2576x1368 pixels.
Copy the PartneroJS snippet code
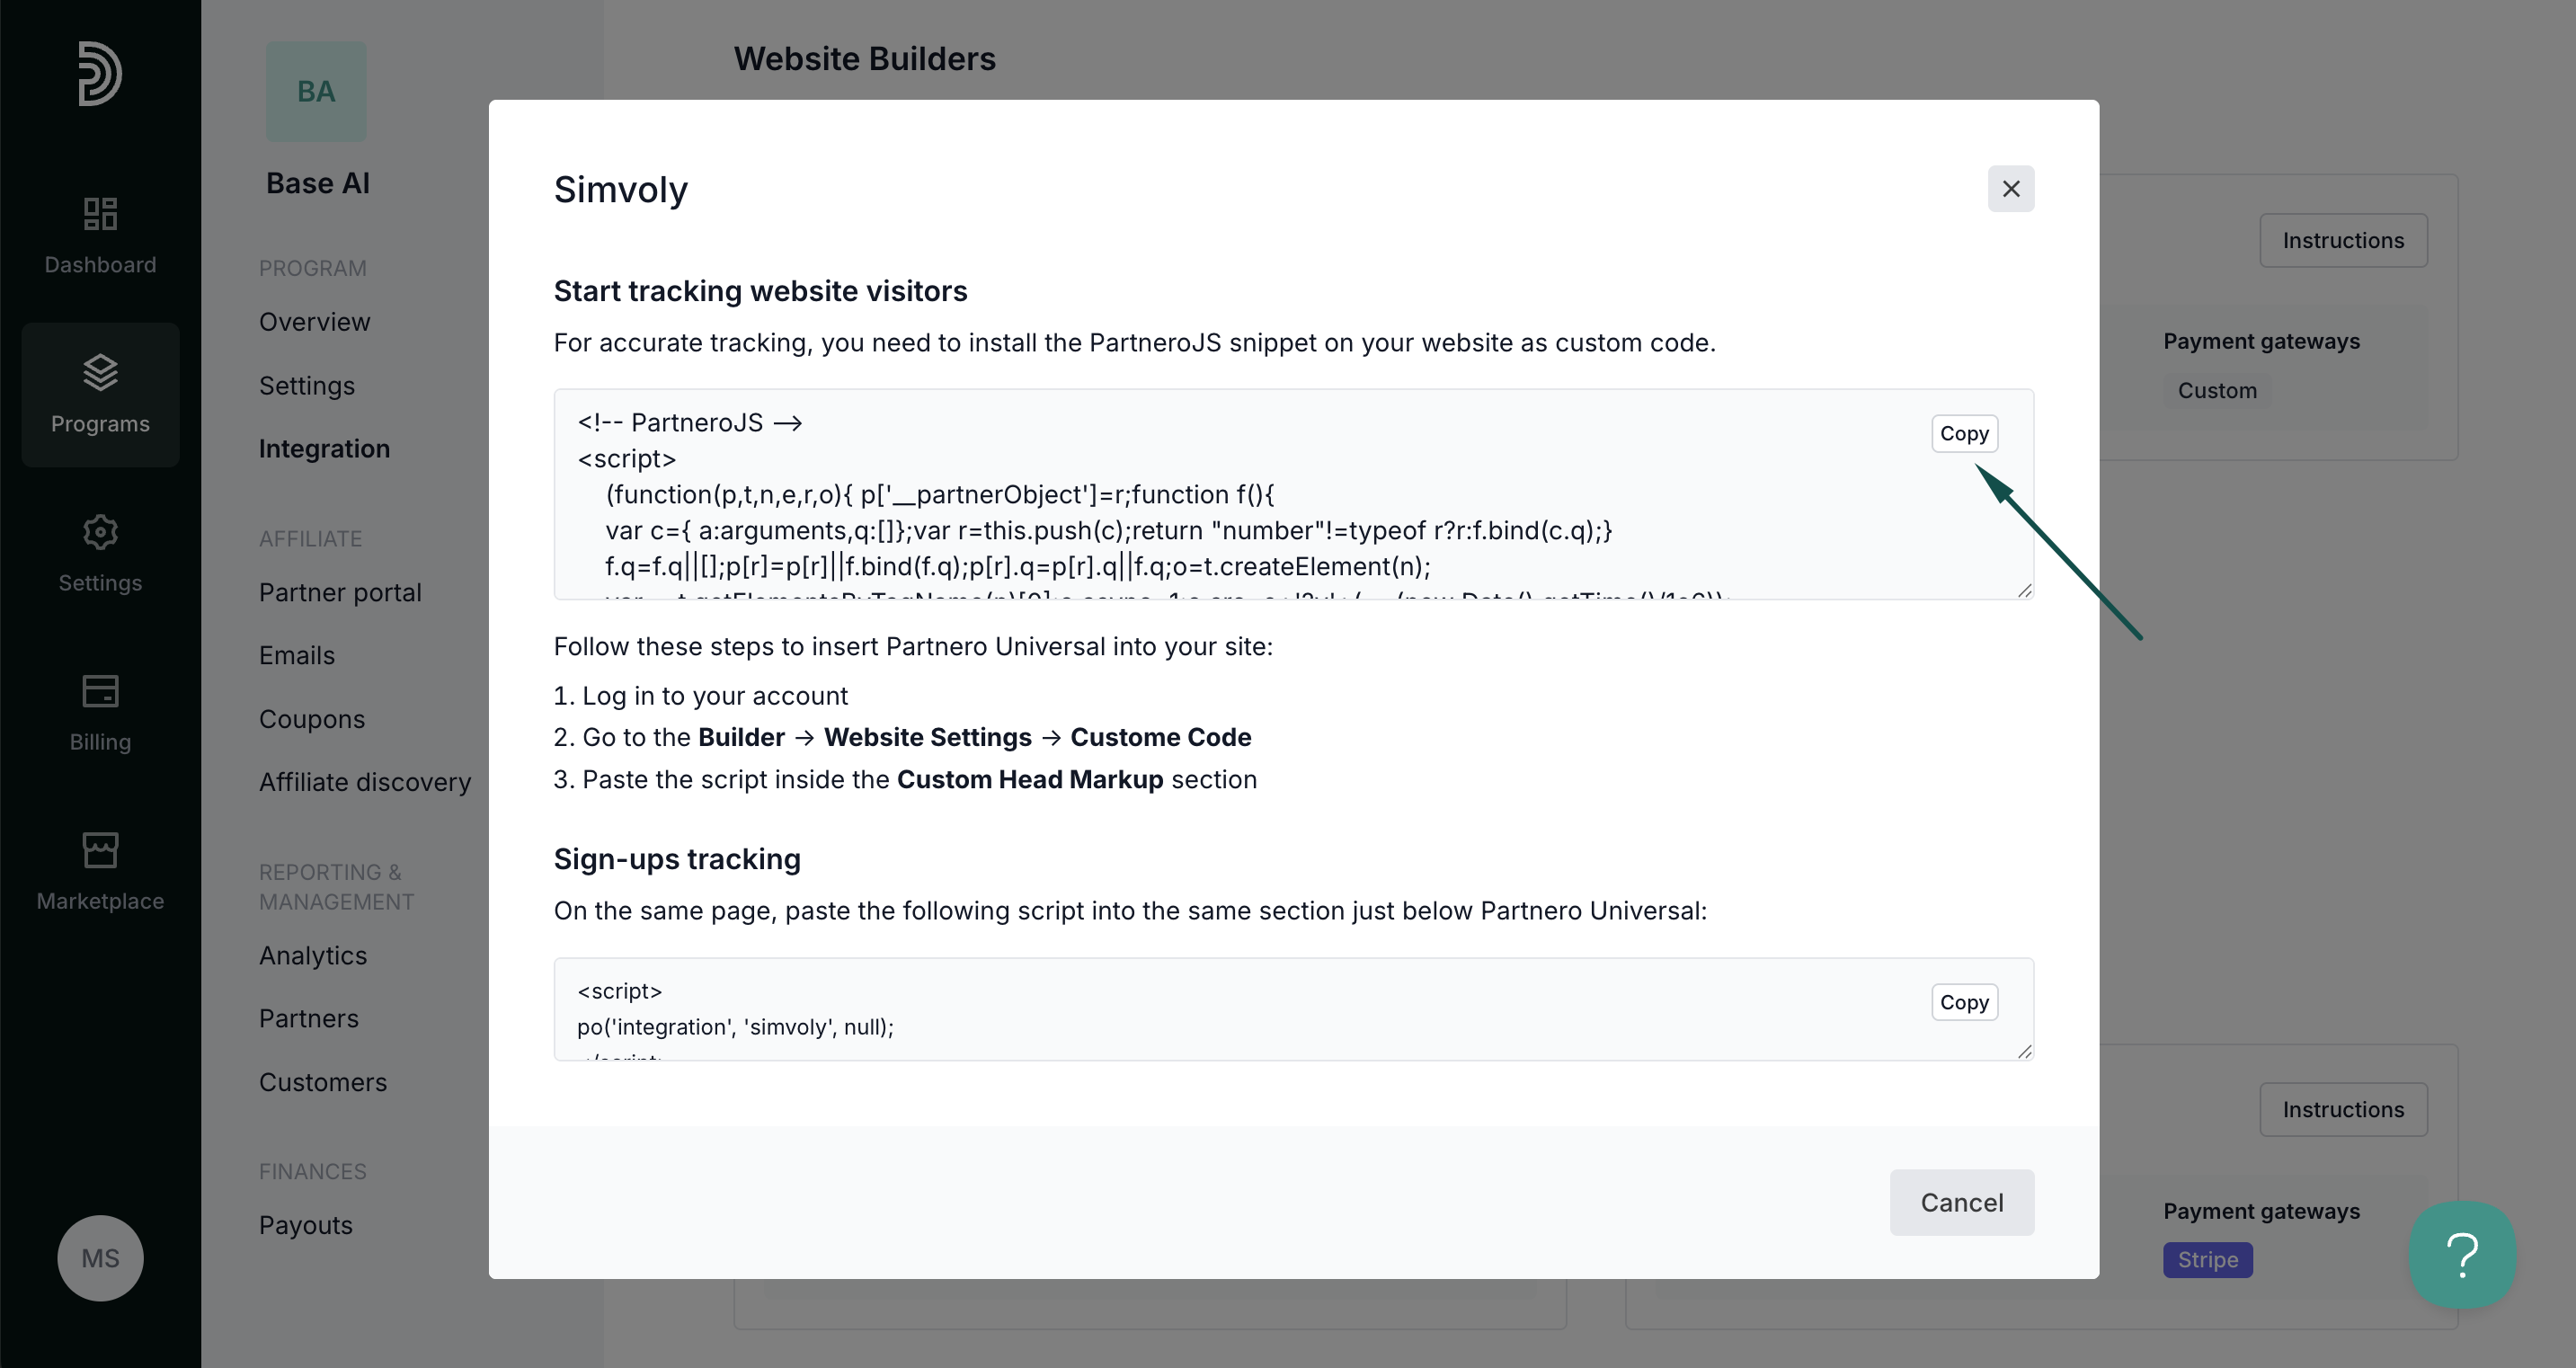click(x=1964, y=433)
